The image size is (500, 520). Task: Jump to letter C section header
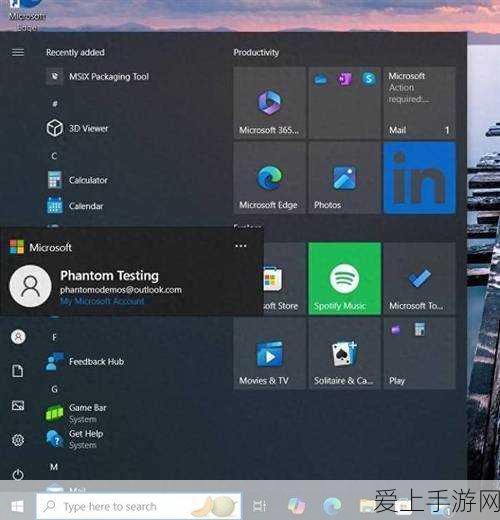(54, 156)
